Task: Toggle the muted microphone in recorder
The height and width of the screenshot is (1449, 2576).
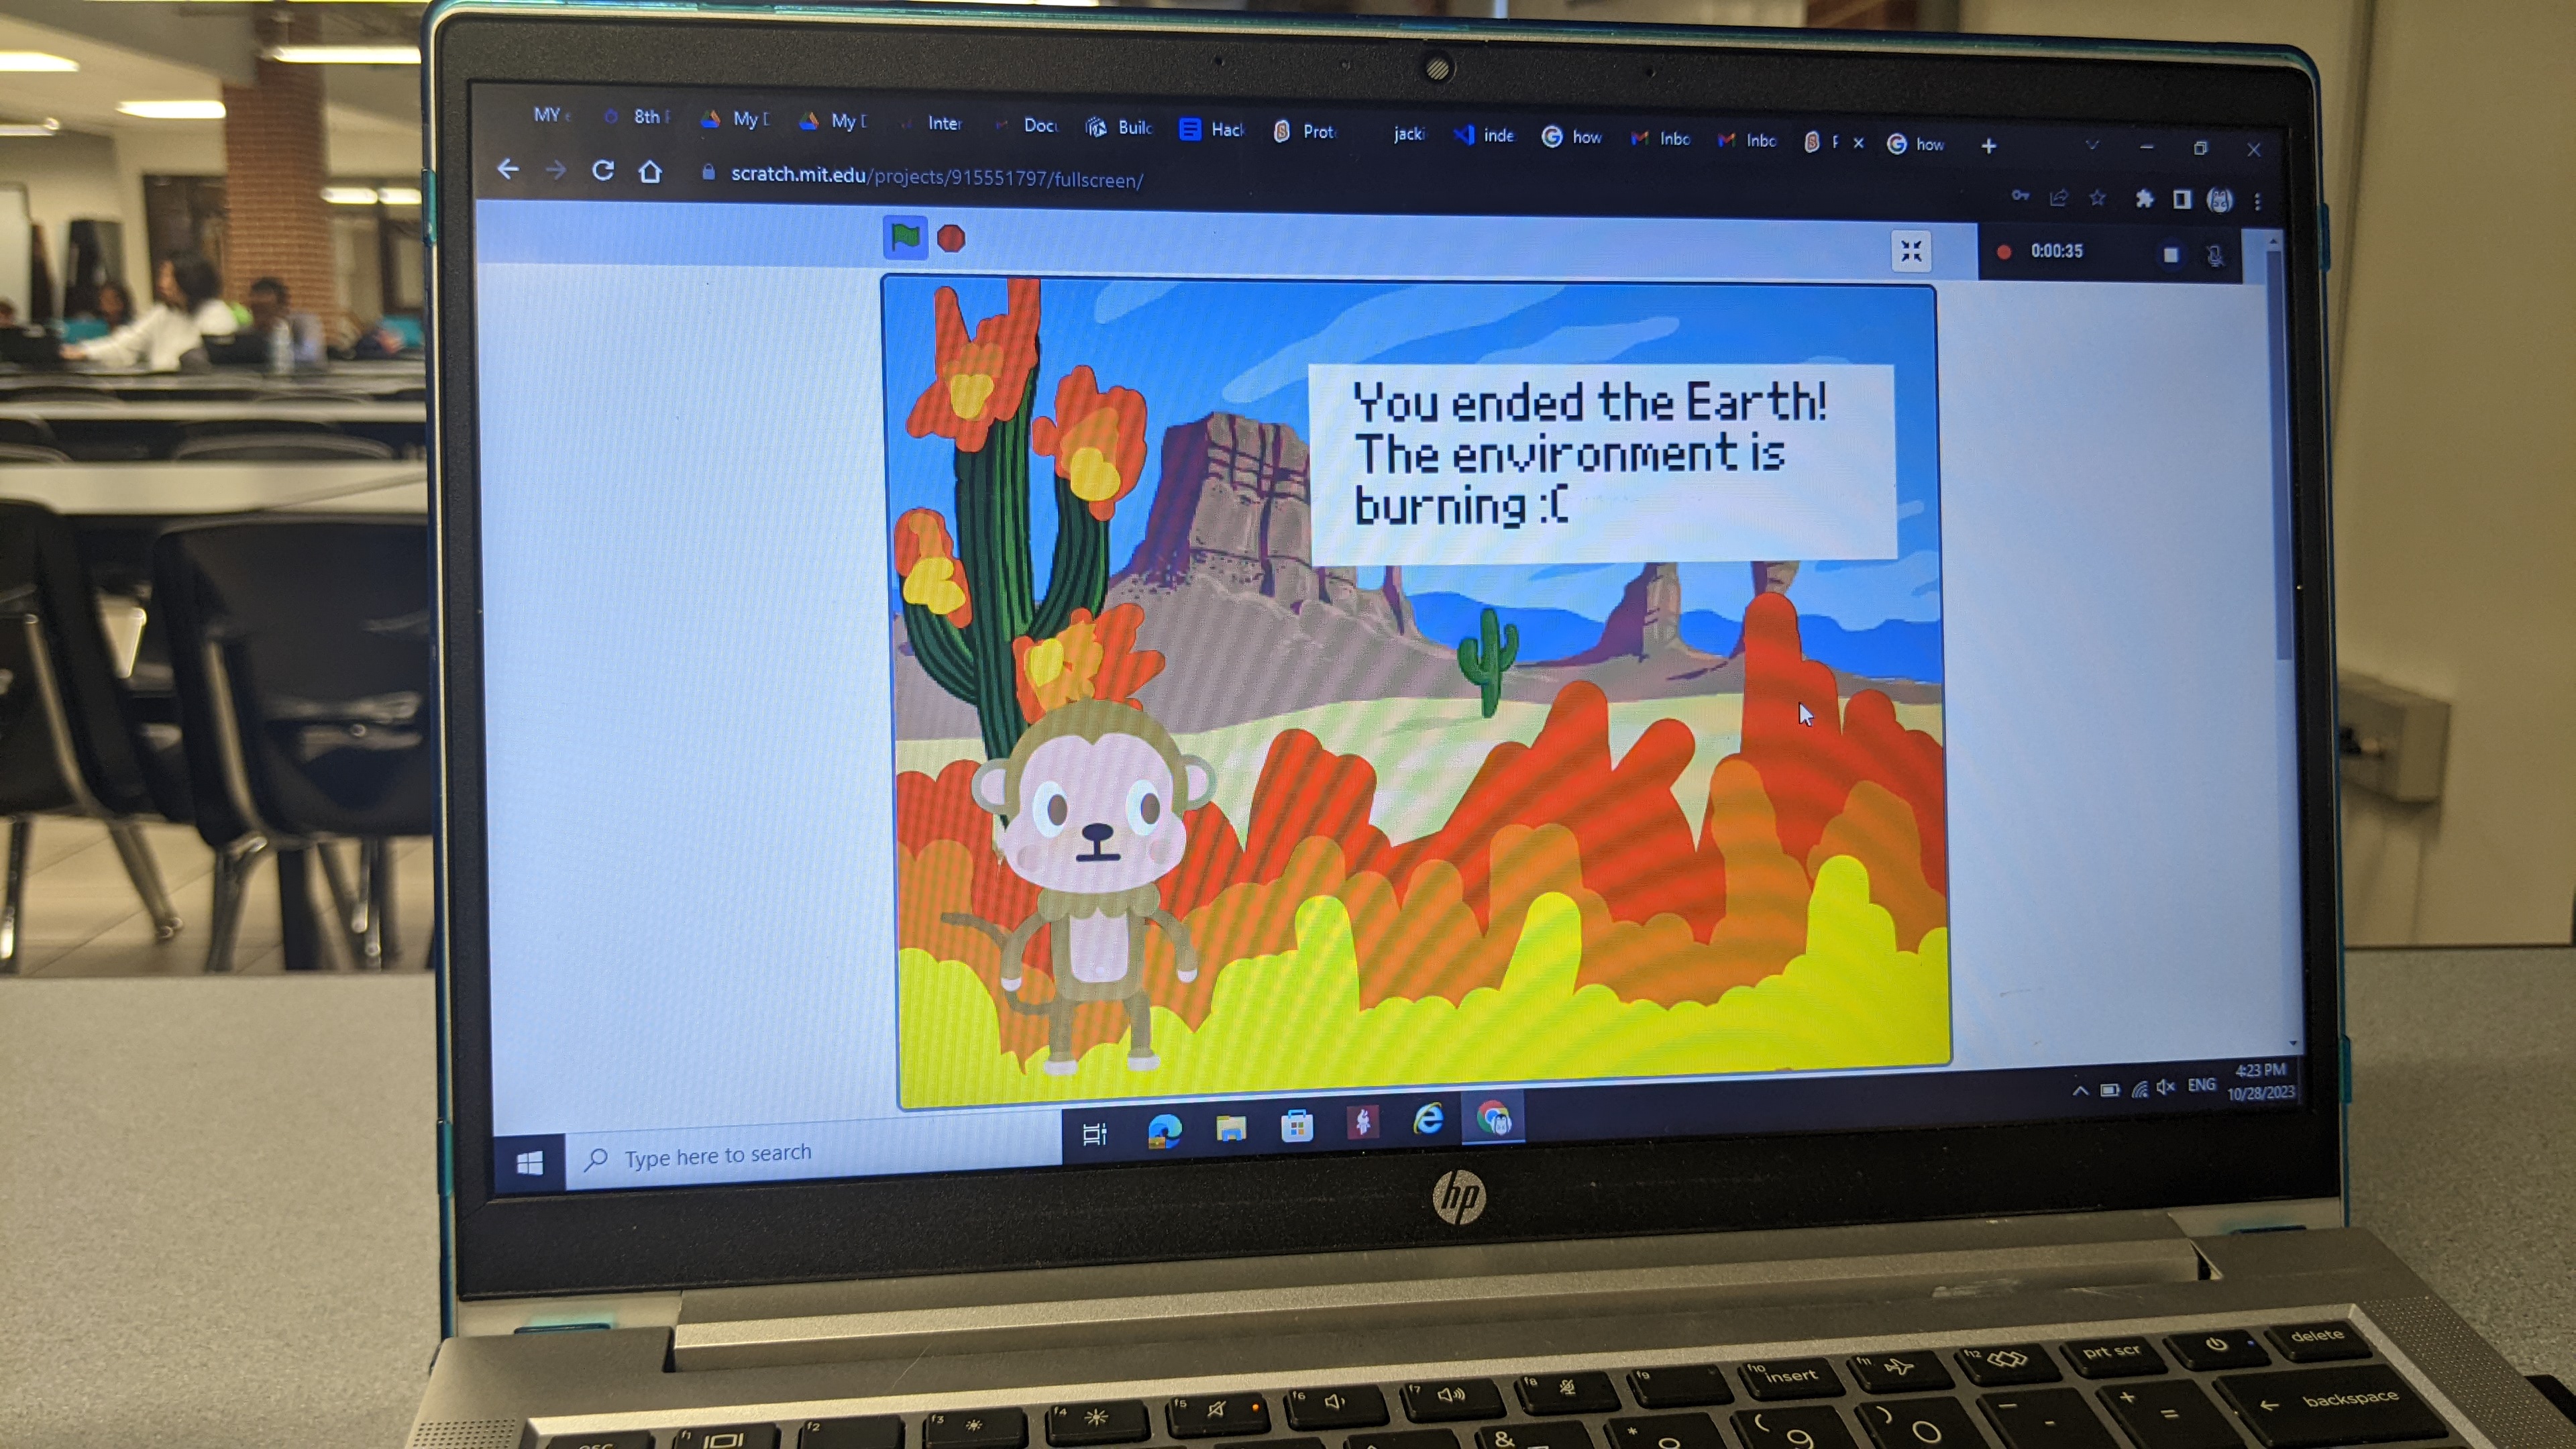Action: click(x=2215, y=256)
